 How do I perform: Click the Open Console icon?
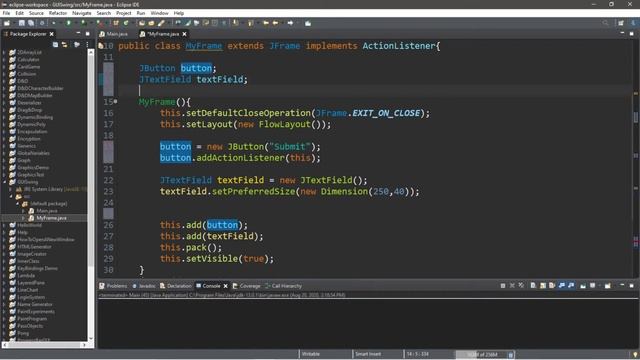(x=608, y=286)
